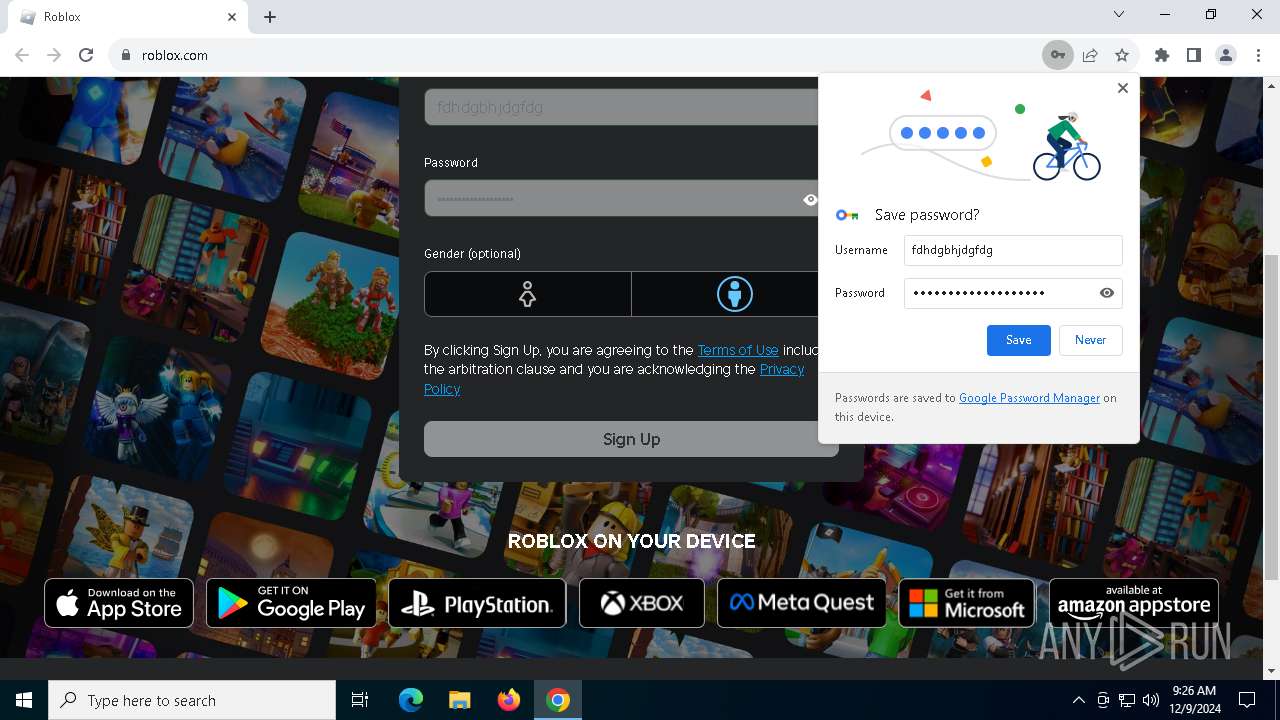Select the male gender option
The width and height of the screenshot is (1280, 720).
pos(734,294)
